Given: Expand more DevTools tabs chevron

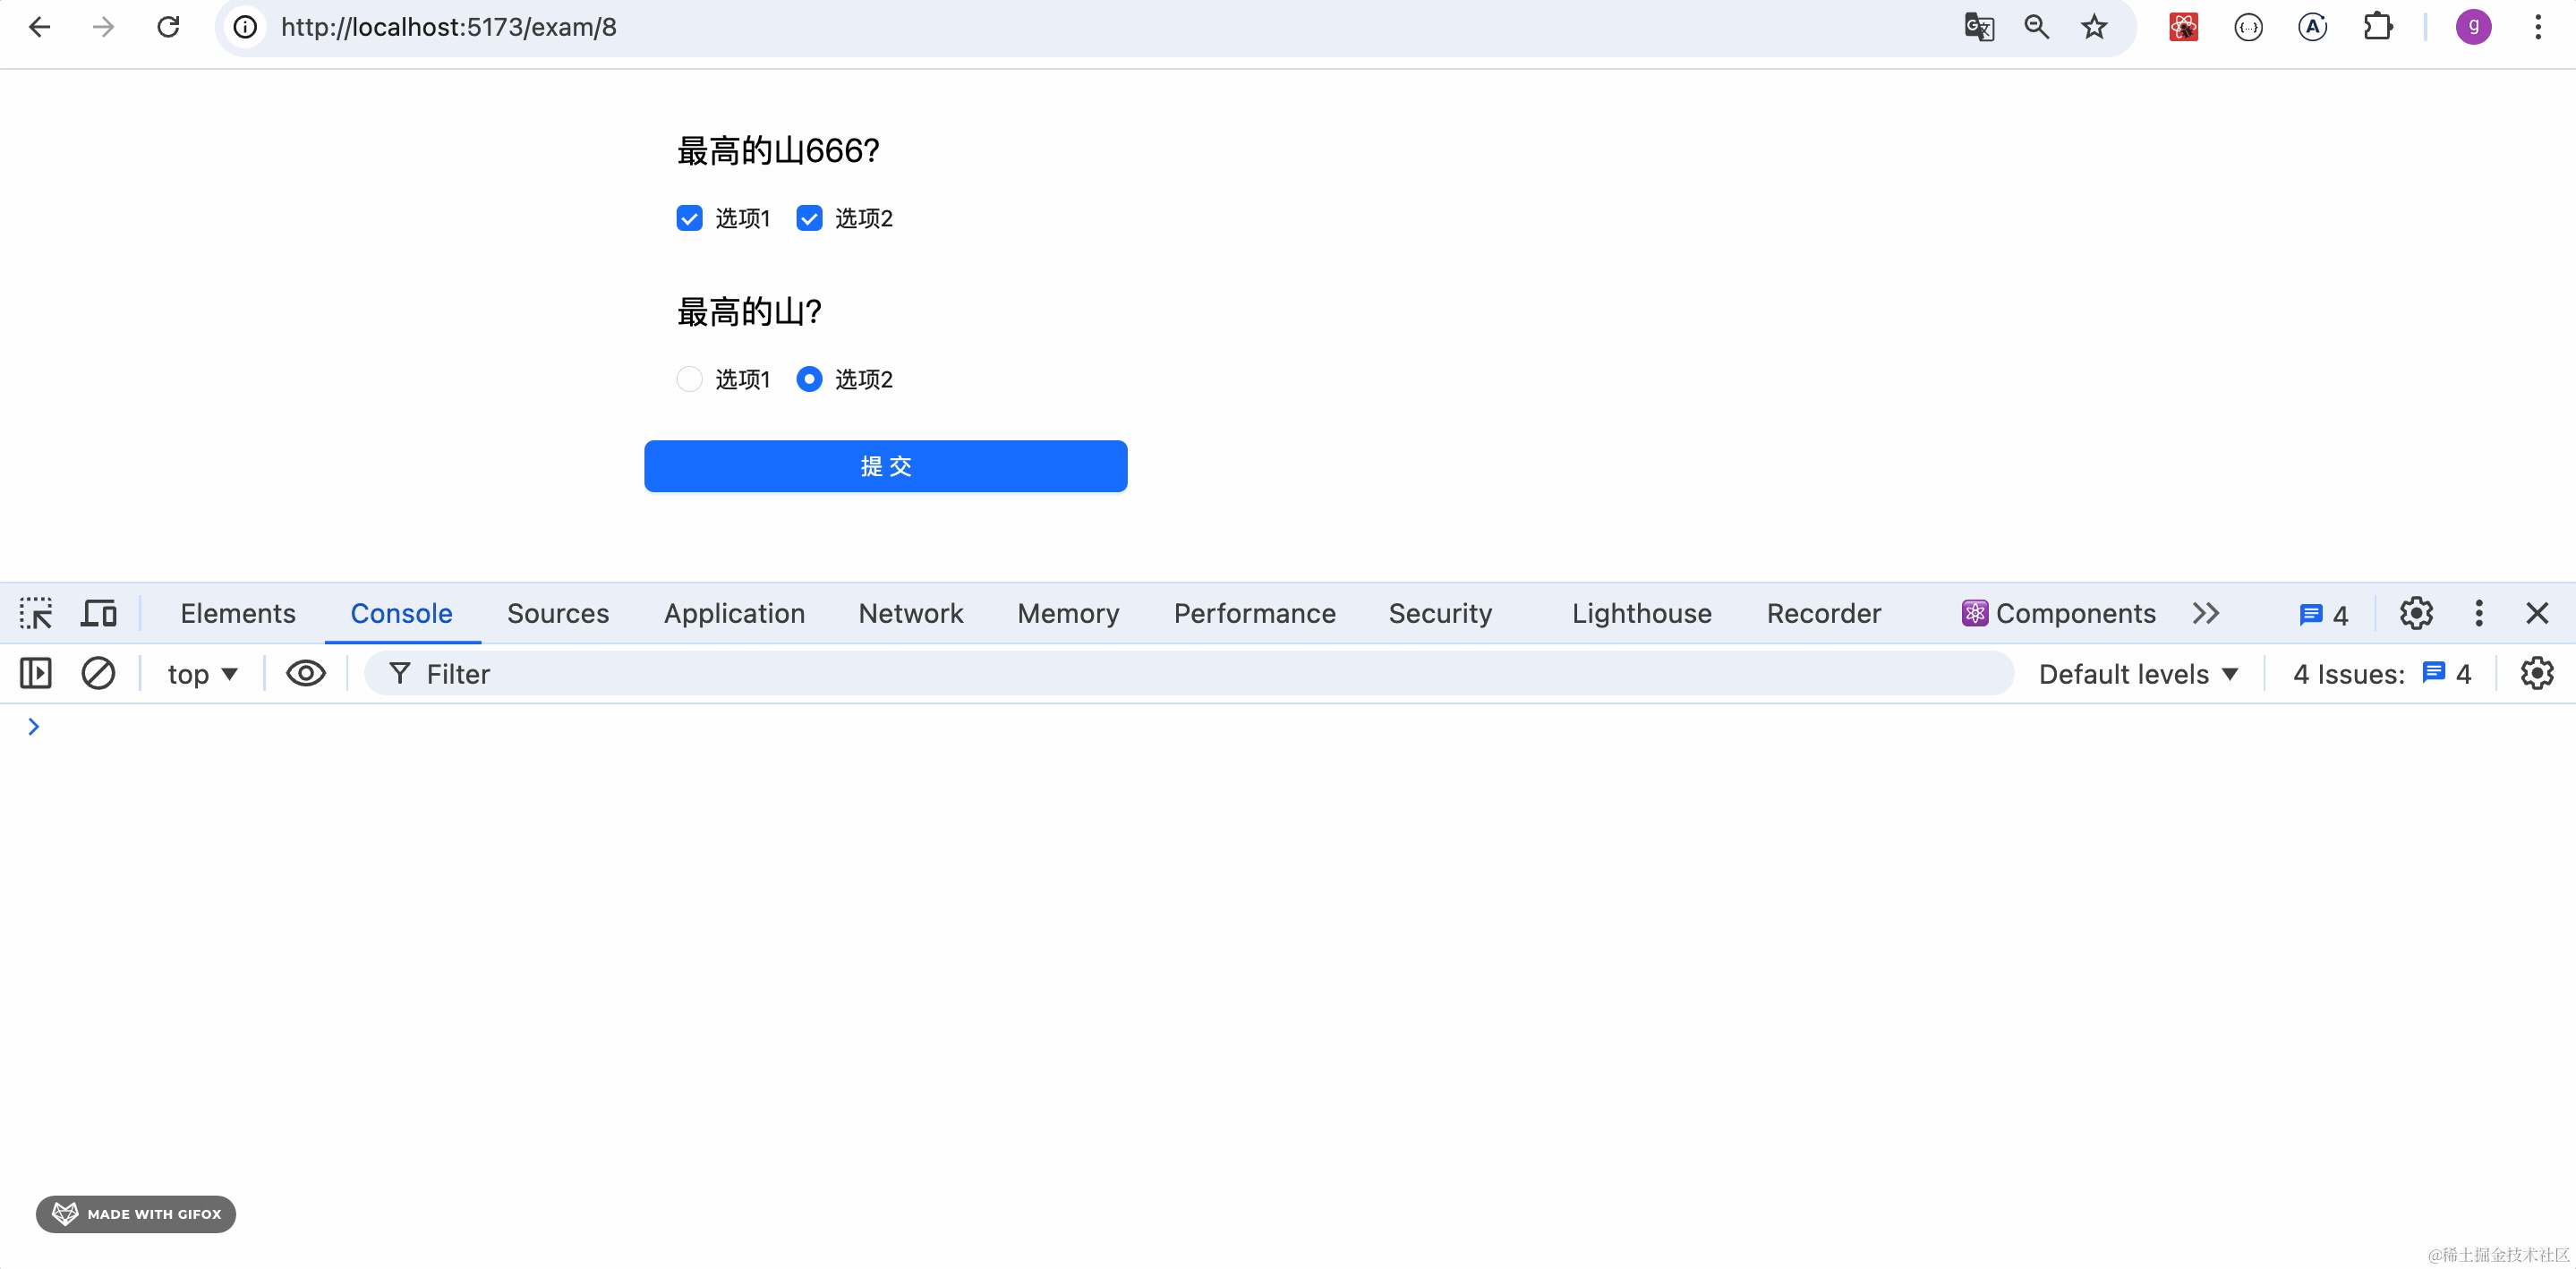Looking at the screenshot, I should [2205, 613].
